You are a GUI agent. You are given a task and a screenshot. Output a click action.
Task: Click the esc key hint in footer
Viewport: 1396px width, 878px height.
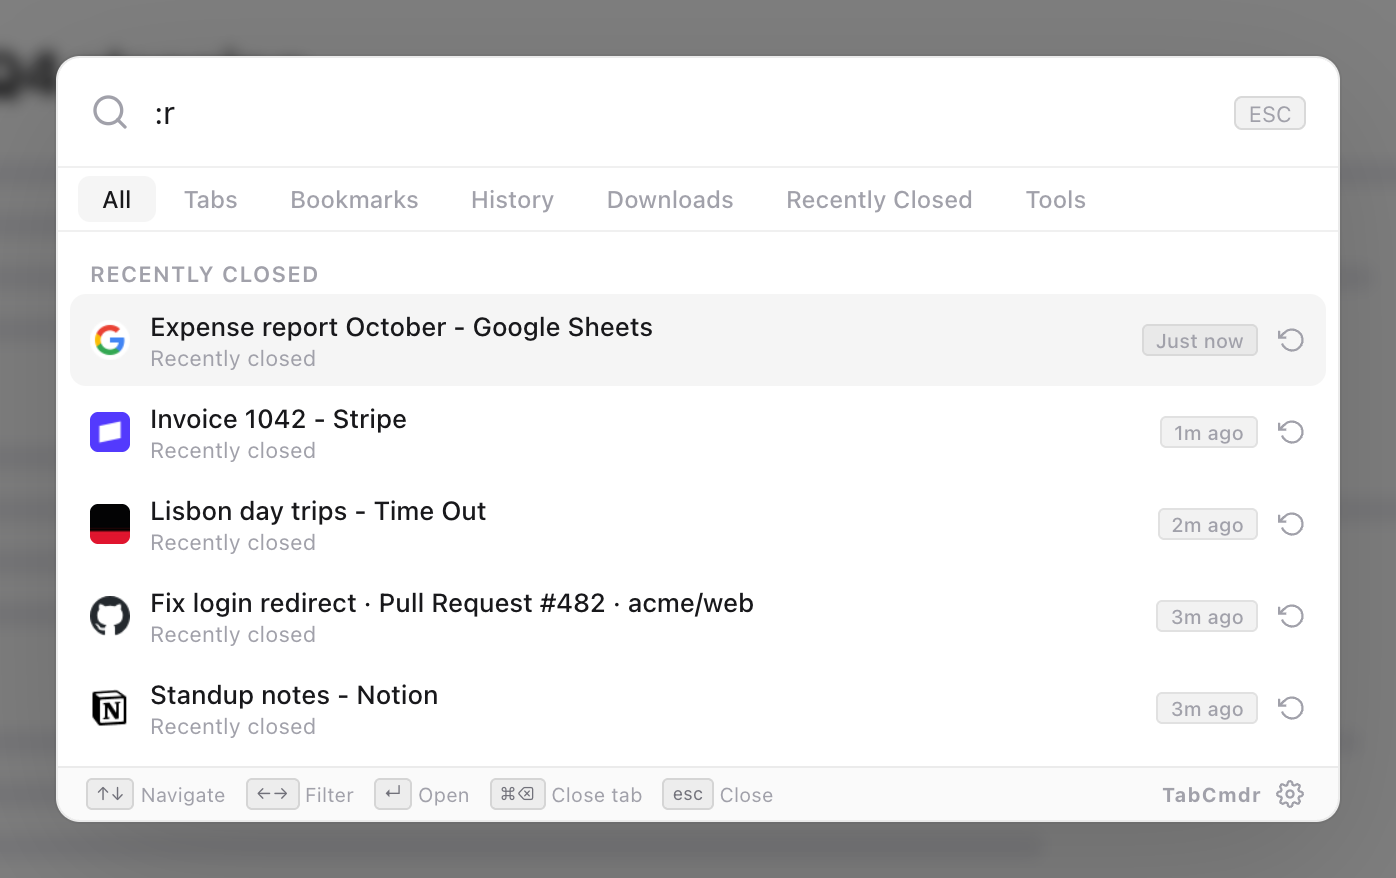[688, 794]
